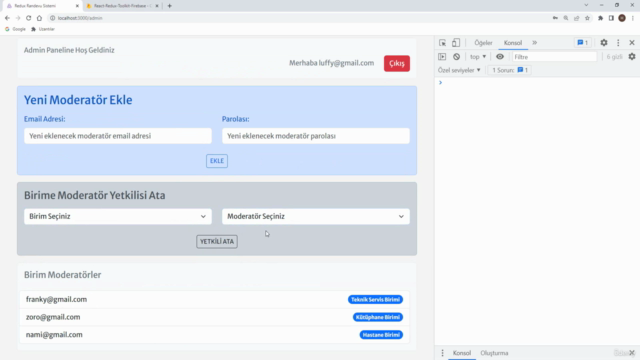Open the tab search dropdown arrow
Screen dimensions: 640x360
[x=586, y=5]
